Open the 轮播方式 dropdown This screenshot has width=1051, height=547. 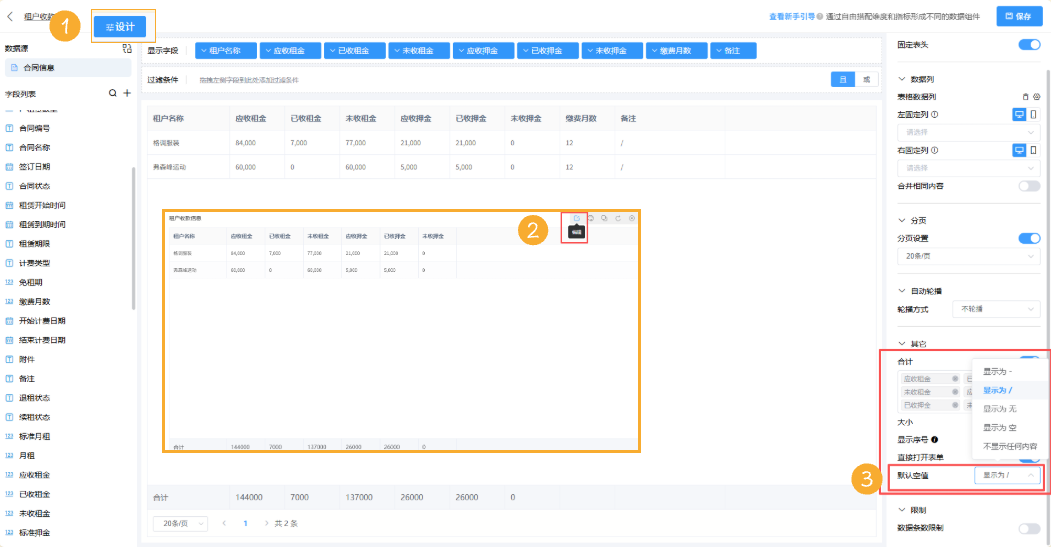pos(998,310)
